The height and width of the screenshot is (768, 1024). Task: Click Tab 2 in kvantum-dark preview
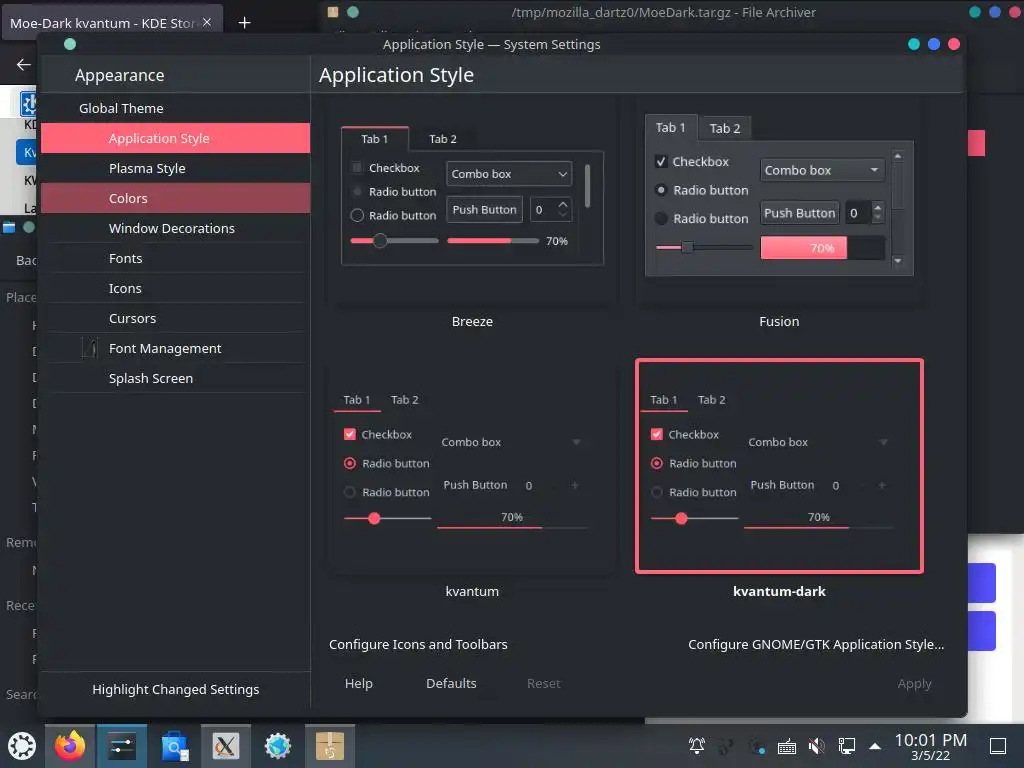(x=712, y=400)
